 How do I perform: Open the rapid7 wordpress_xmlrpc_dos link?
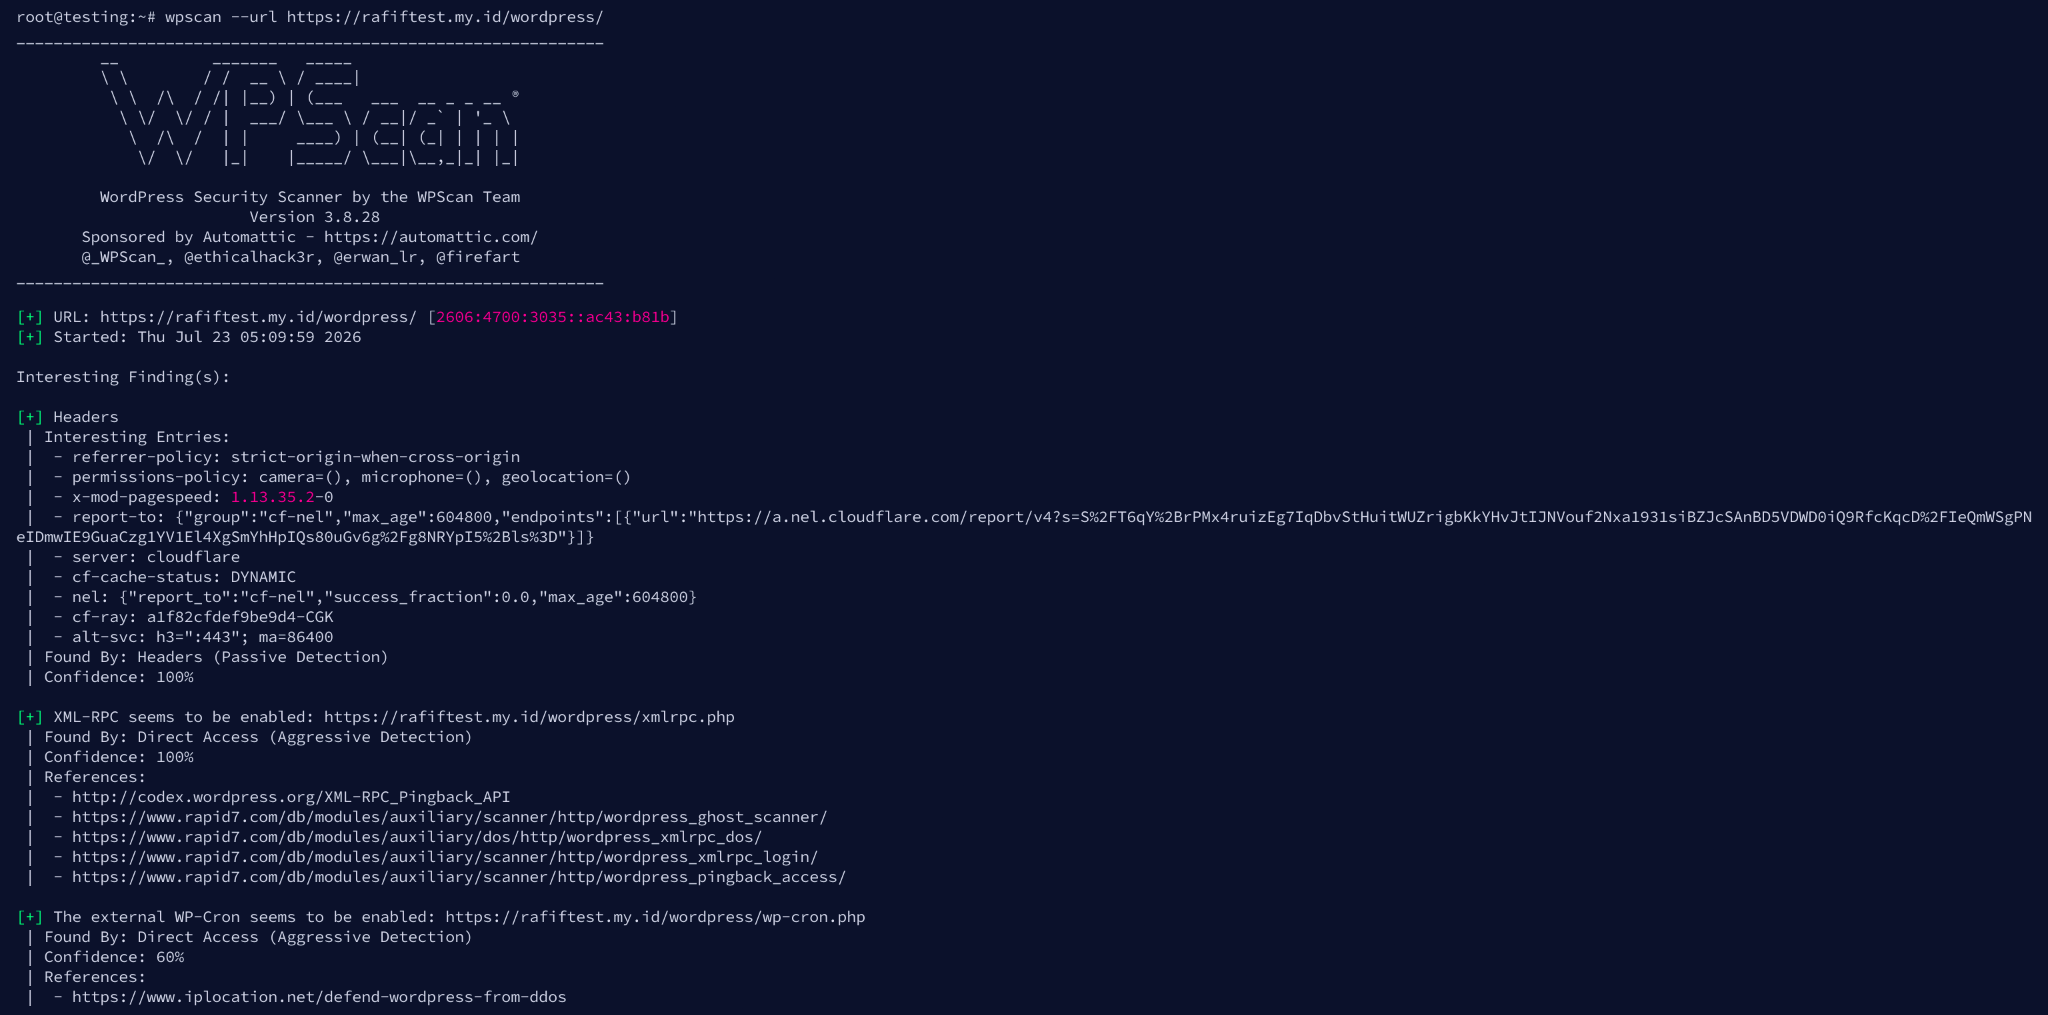tap(417, 837)
